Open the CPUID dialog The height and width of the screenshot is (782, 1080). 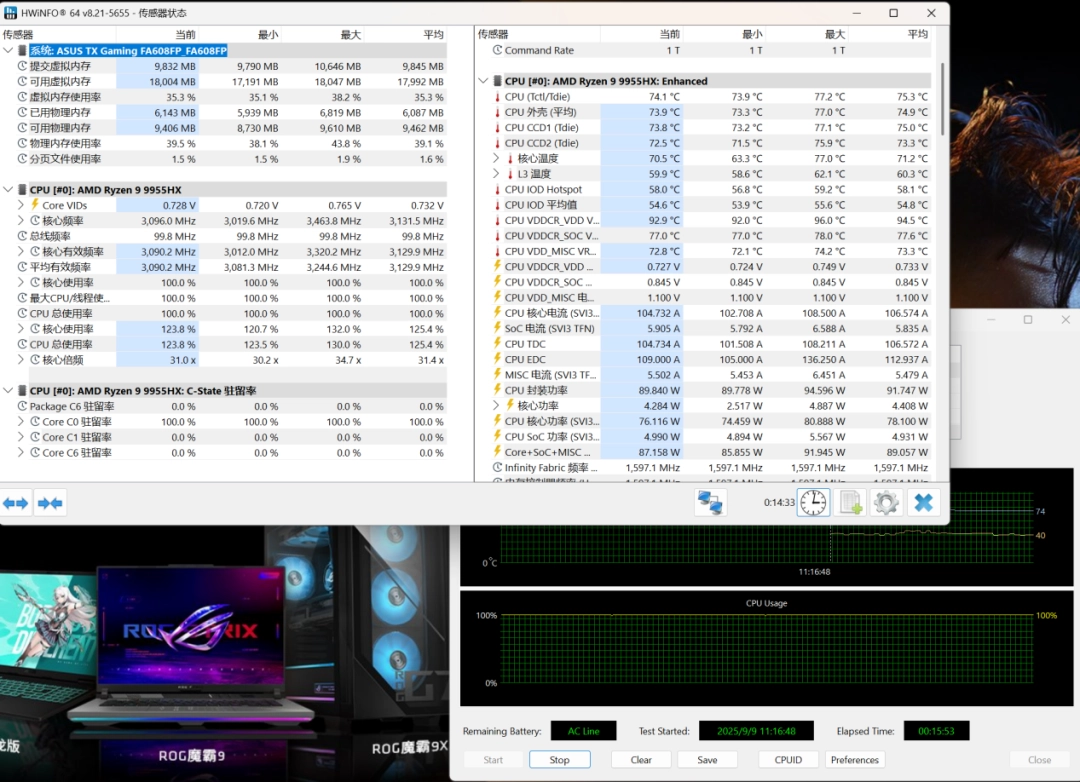(x=788, y=760)
